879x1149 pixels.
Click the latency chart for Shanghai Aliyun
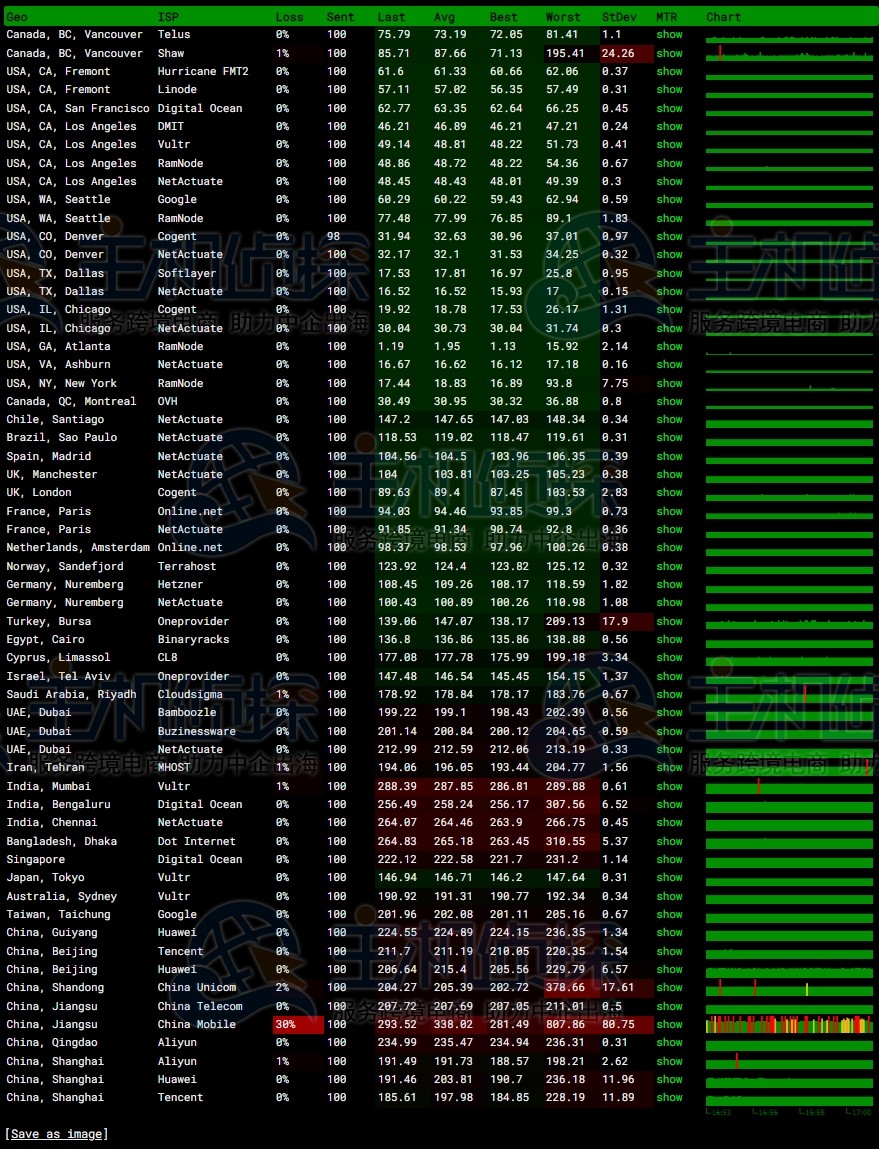click(789, 1061)
